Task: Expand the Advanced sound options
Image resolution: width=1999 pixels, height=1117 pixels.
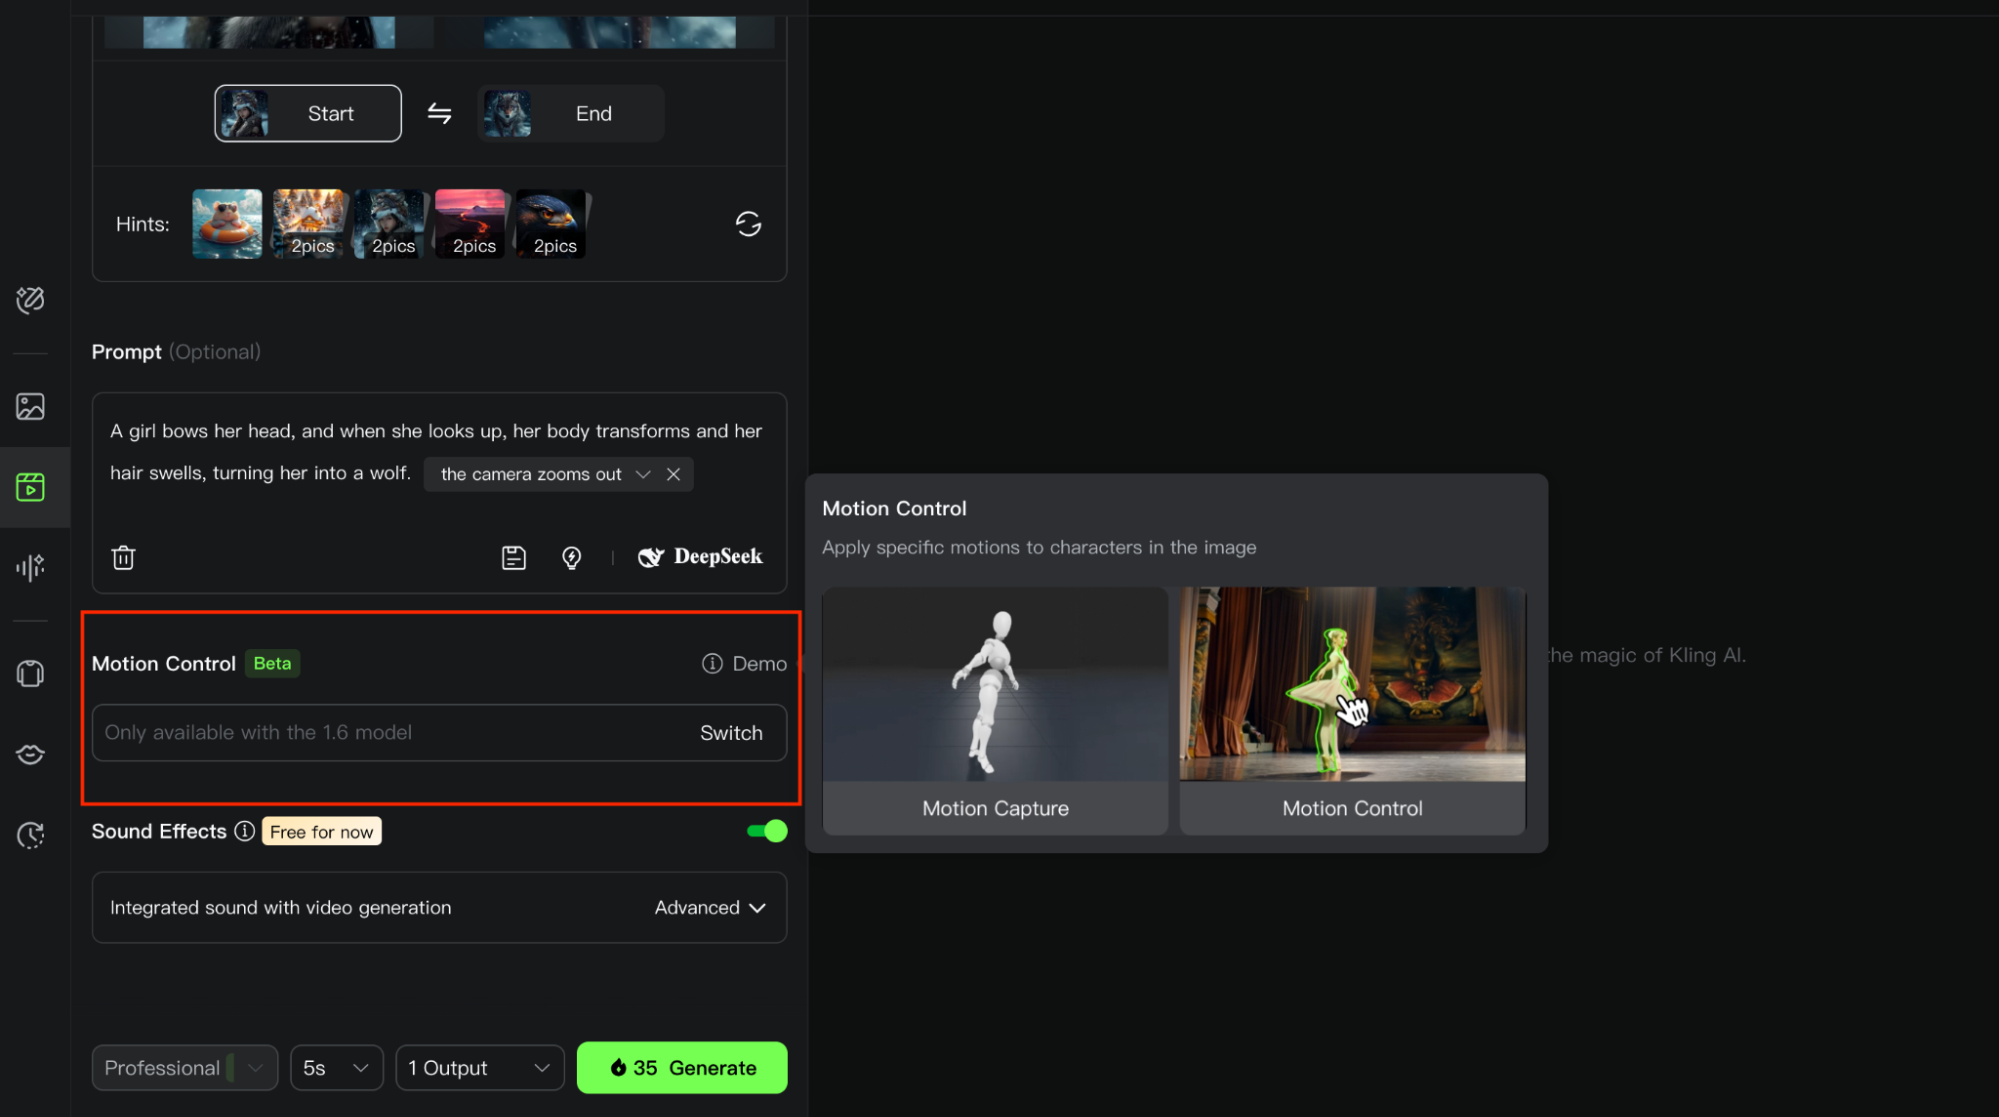Action: [x=710, y=907]
